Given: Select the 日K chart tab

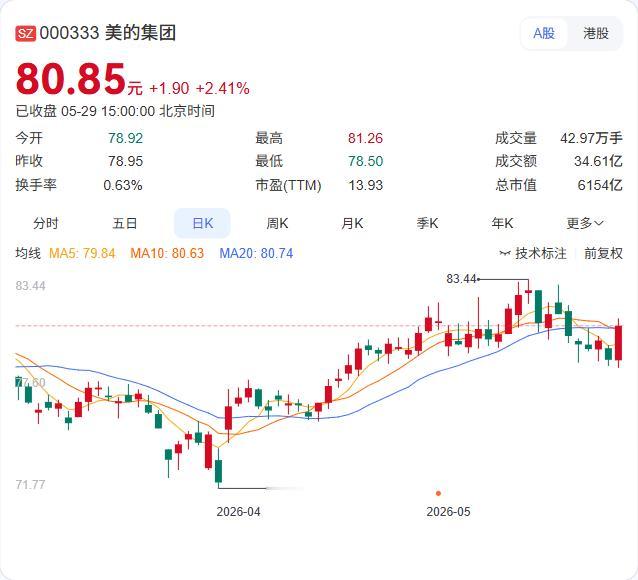Looking at the screenshot, I should click(202, 223).
